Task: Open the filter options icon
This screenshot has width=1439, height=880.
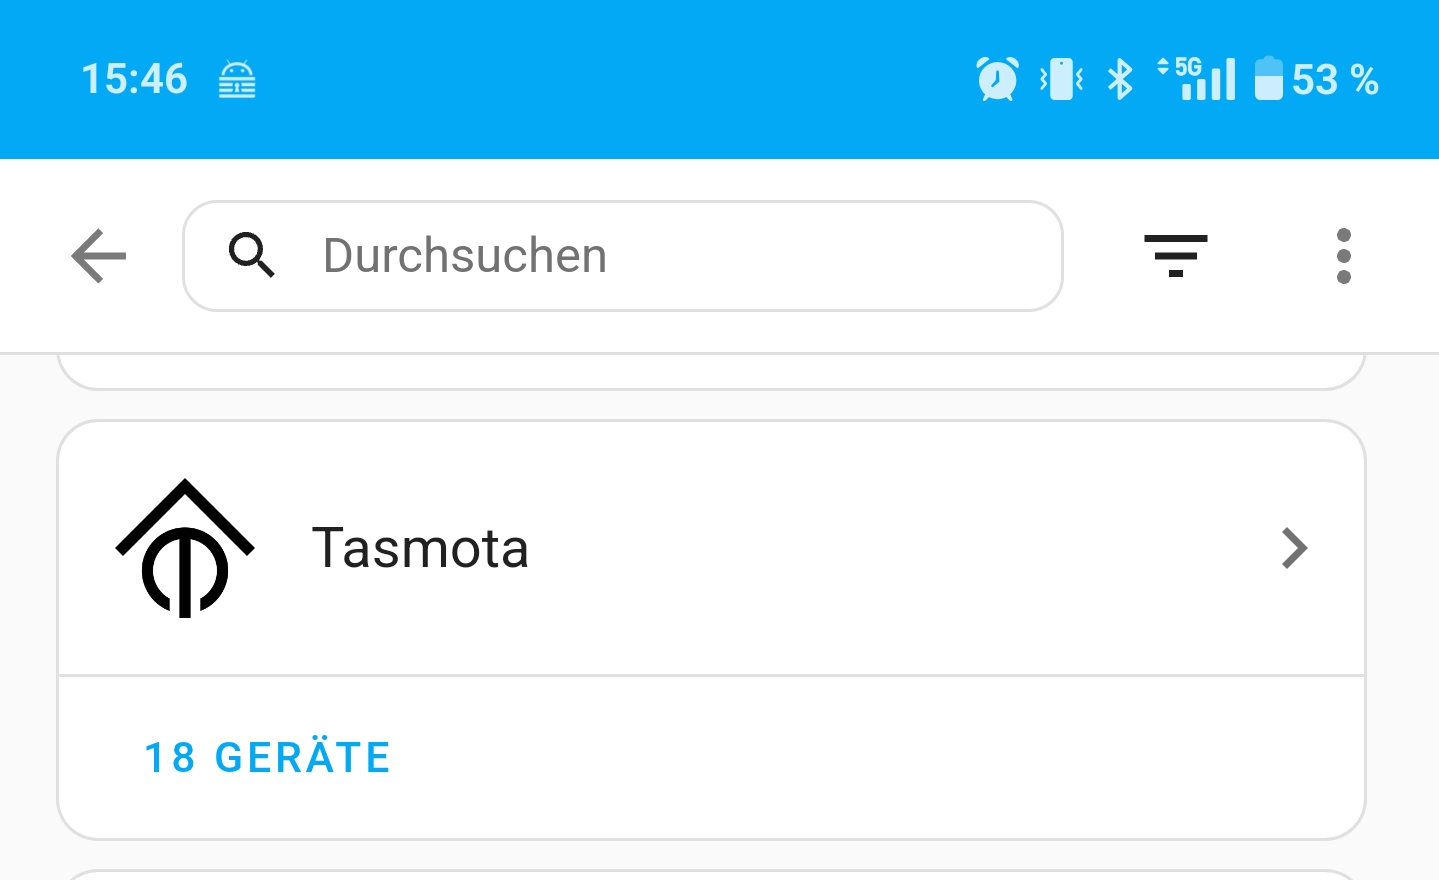Action: tap(1175, 256)
